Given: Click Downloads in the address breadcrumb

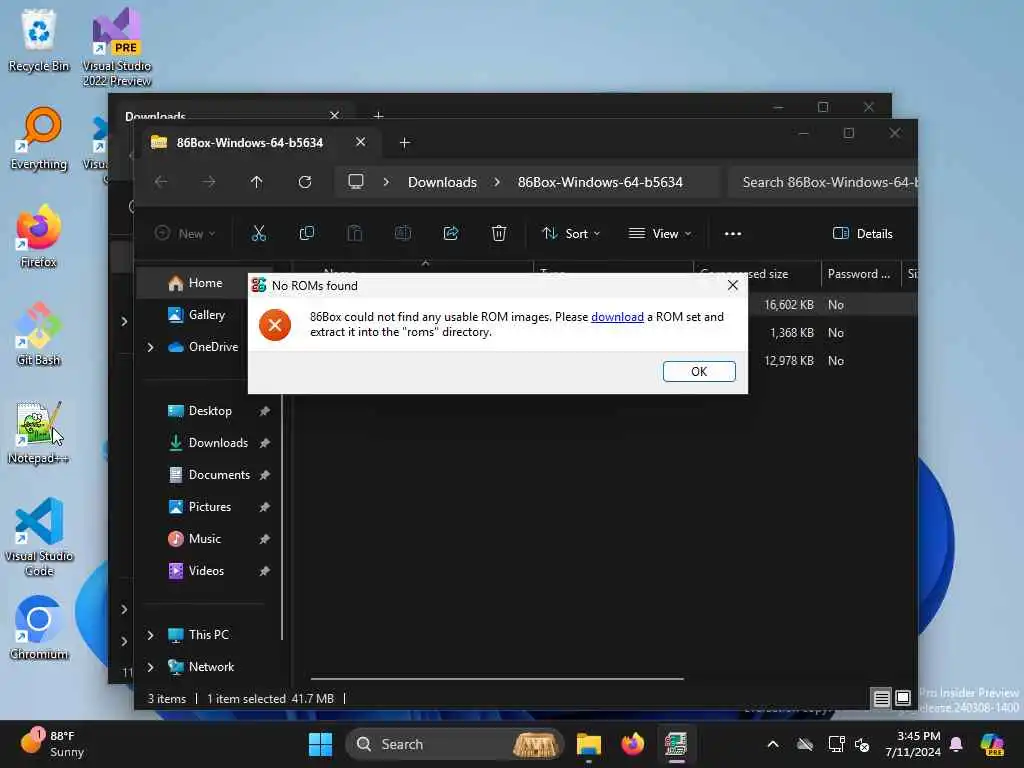Looking at the screenshot, I should (x=442, y=182).
